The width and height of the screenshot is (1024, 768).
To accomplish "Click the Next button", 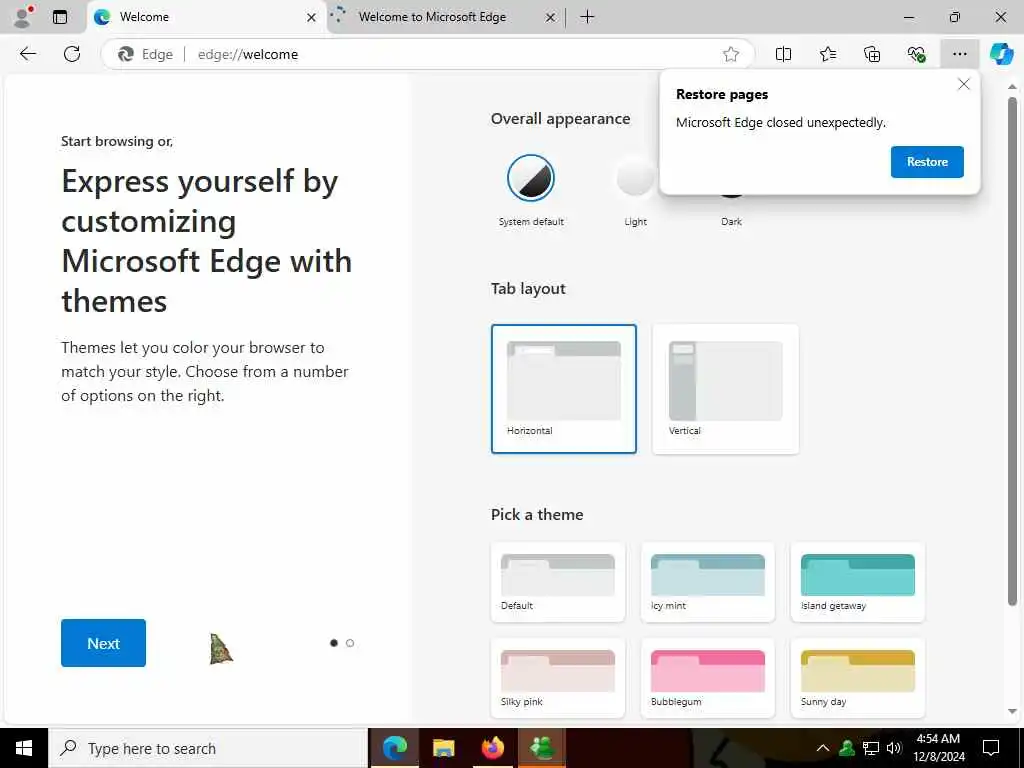I will click(x=103, y=643).
